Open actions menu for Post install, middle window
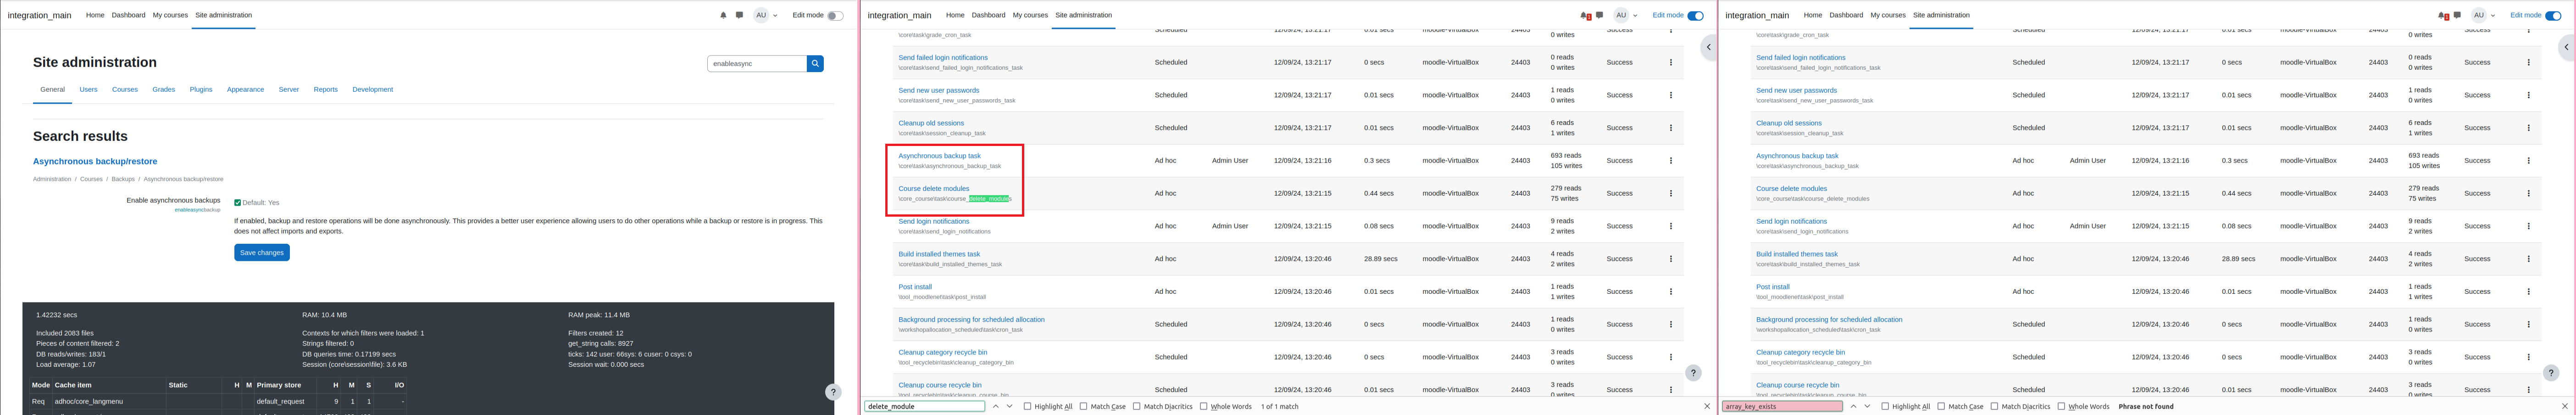The height and width of the screenshot is (415, 2576). tap(1670, 292)
